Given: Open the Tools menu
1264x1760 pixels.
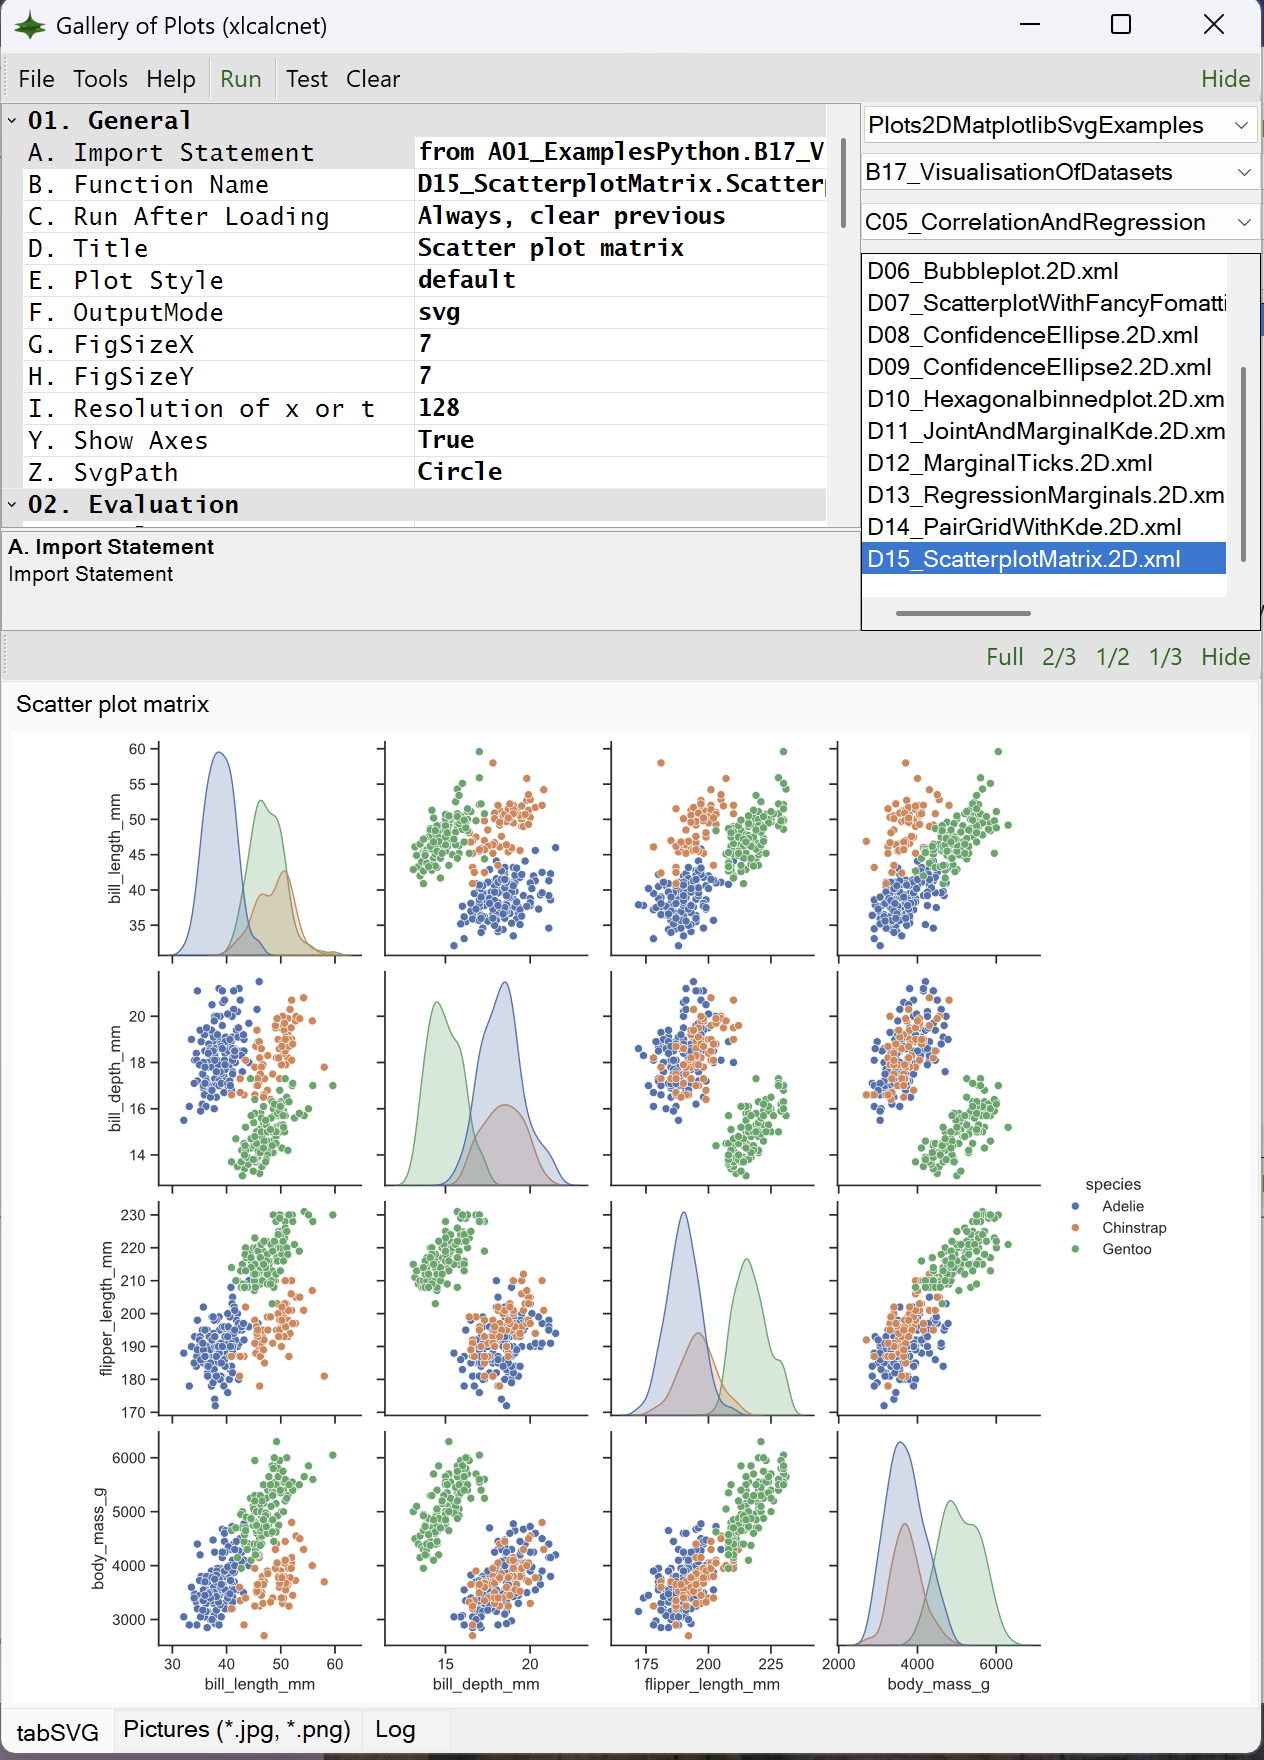Looking at the screenshot, I should point(100,79).
